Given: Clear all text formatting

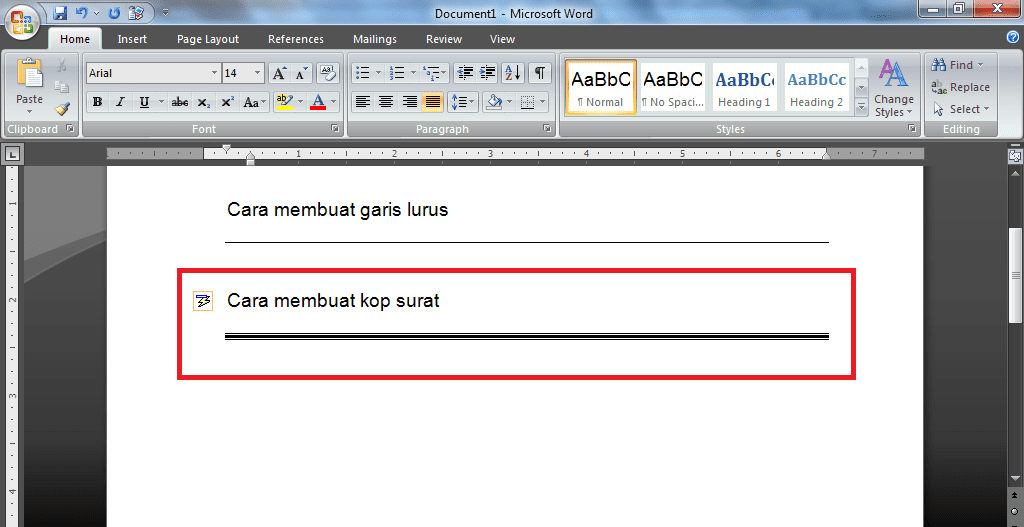Looking at the screenshot, I should click(x=327, y=73).
